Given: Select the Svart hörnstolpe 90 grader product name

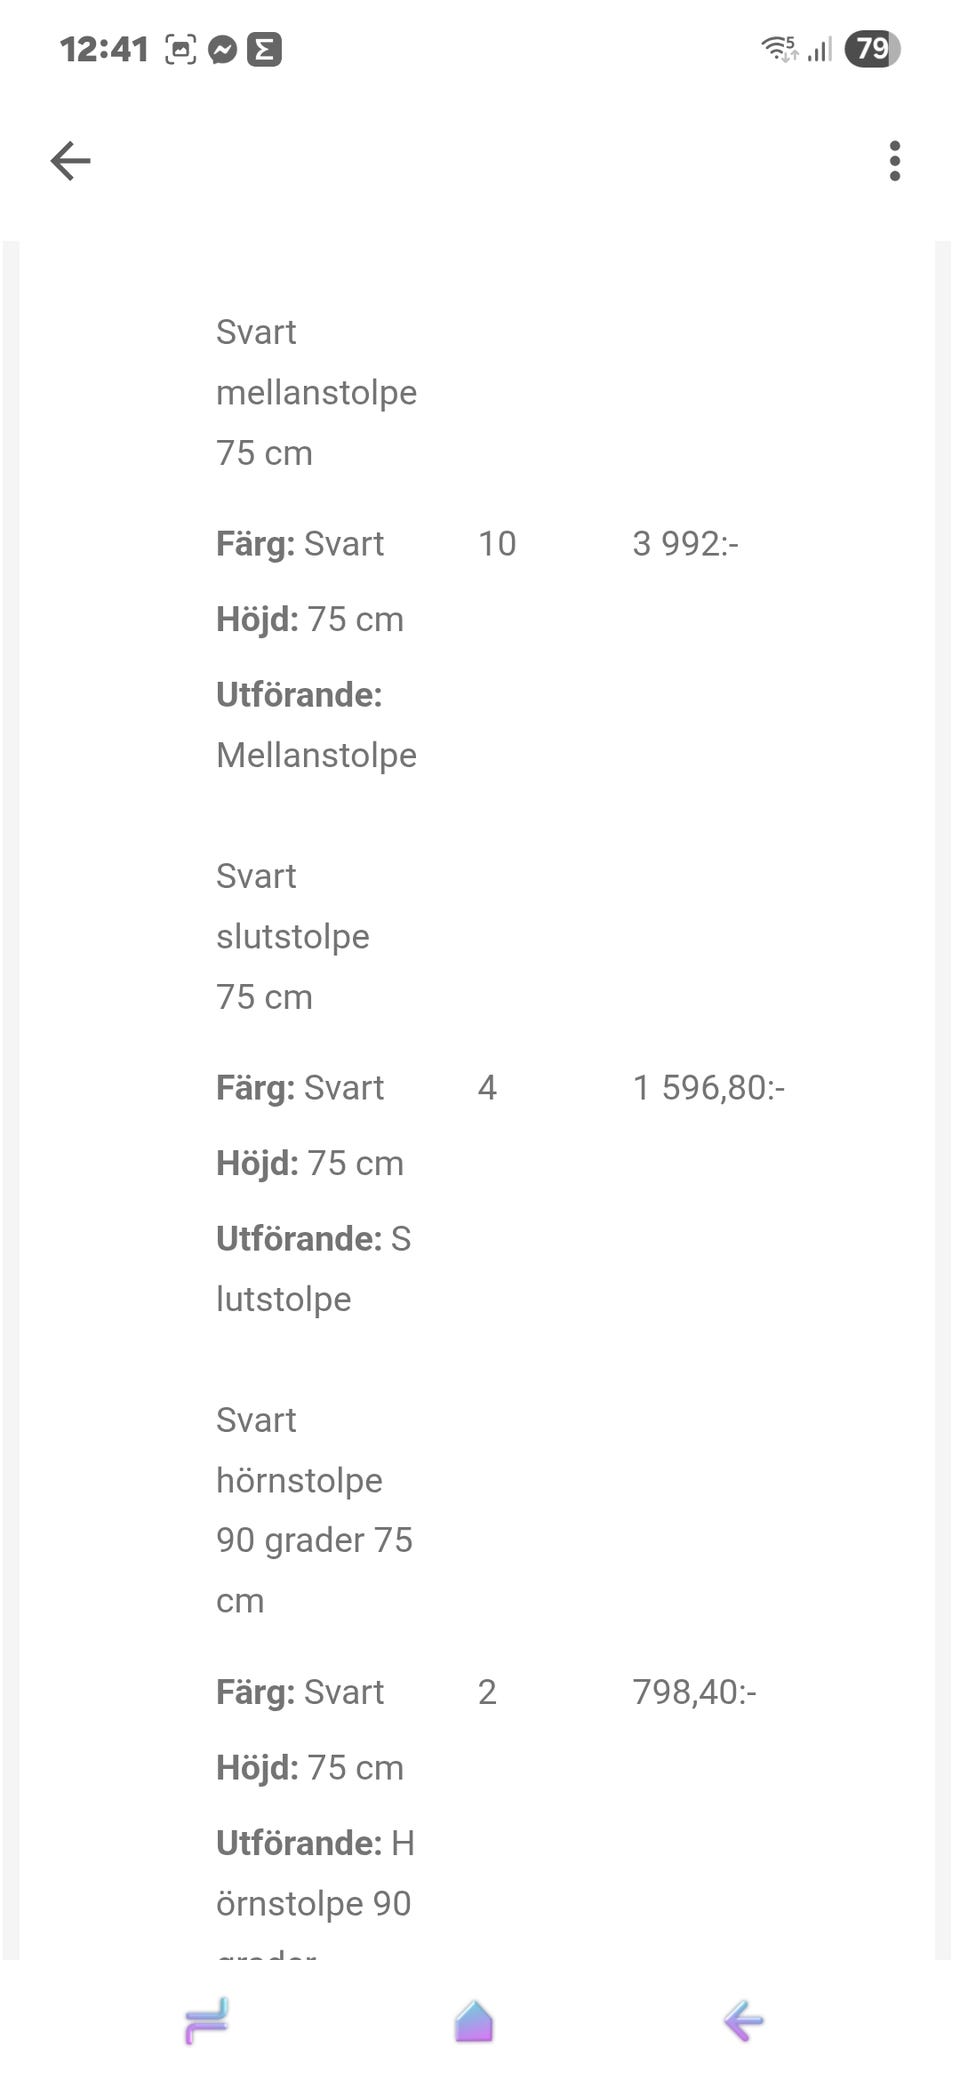Looking at the screenshot, I should tap(314, 1510).
